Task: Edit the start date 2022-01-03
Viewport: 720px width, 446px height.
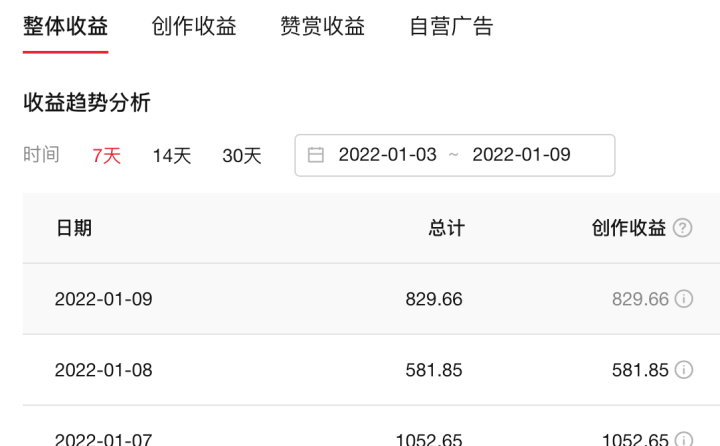Action: 388,155
